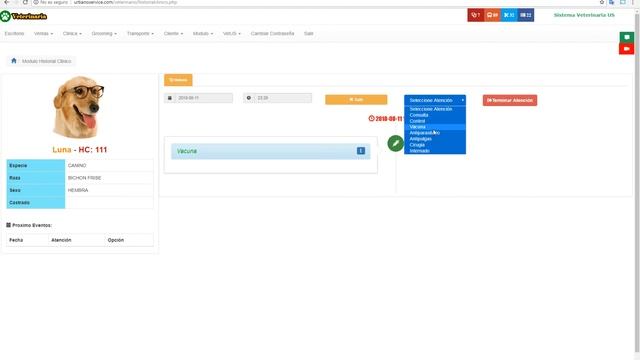Click the small orange button above the date field
The width and height of the screenshot is (640, 360).
(x=178, y=80)
